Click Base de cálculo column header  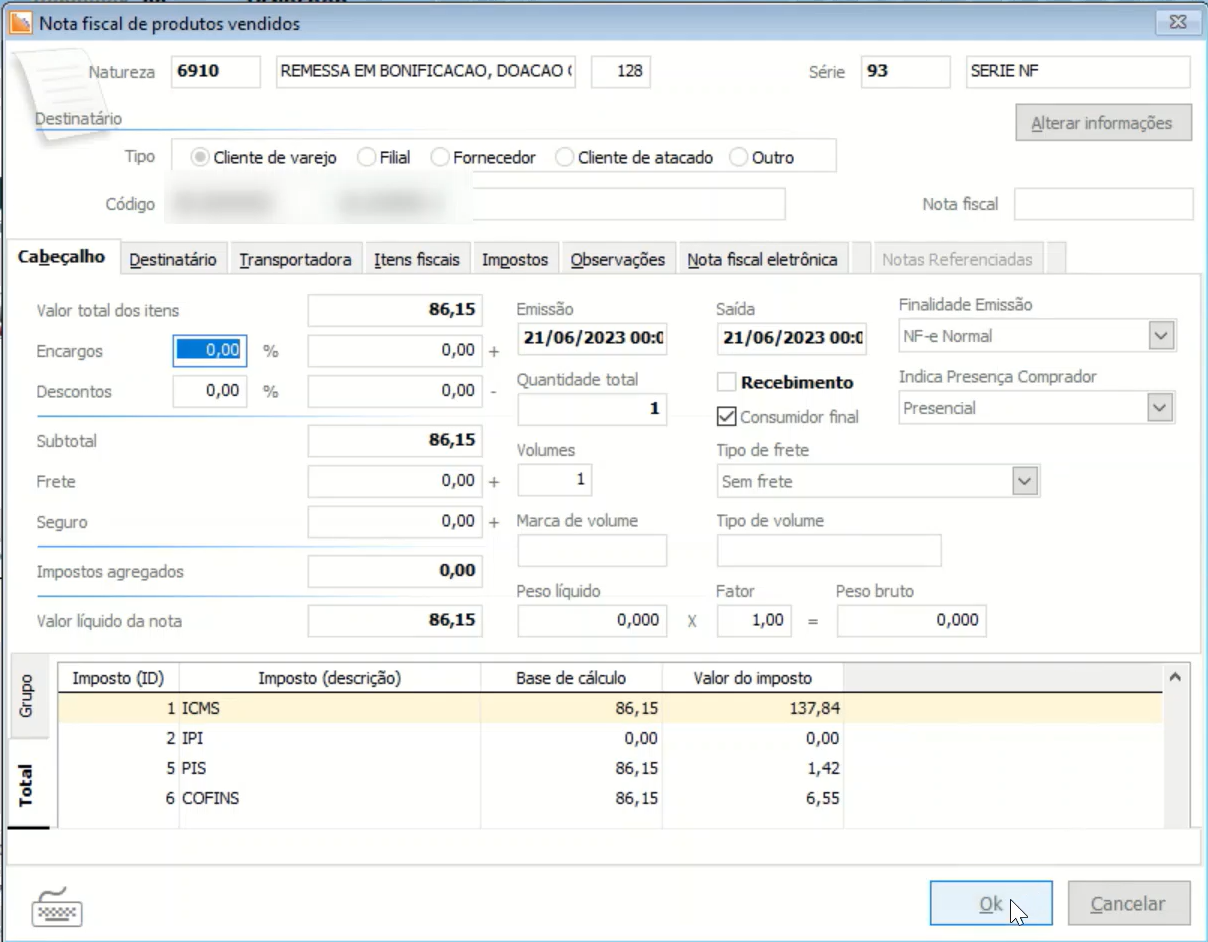[571, 678]
